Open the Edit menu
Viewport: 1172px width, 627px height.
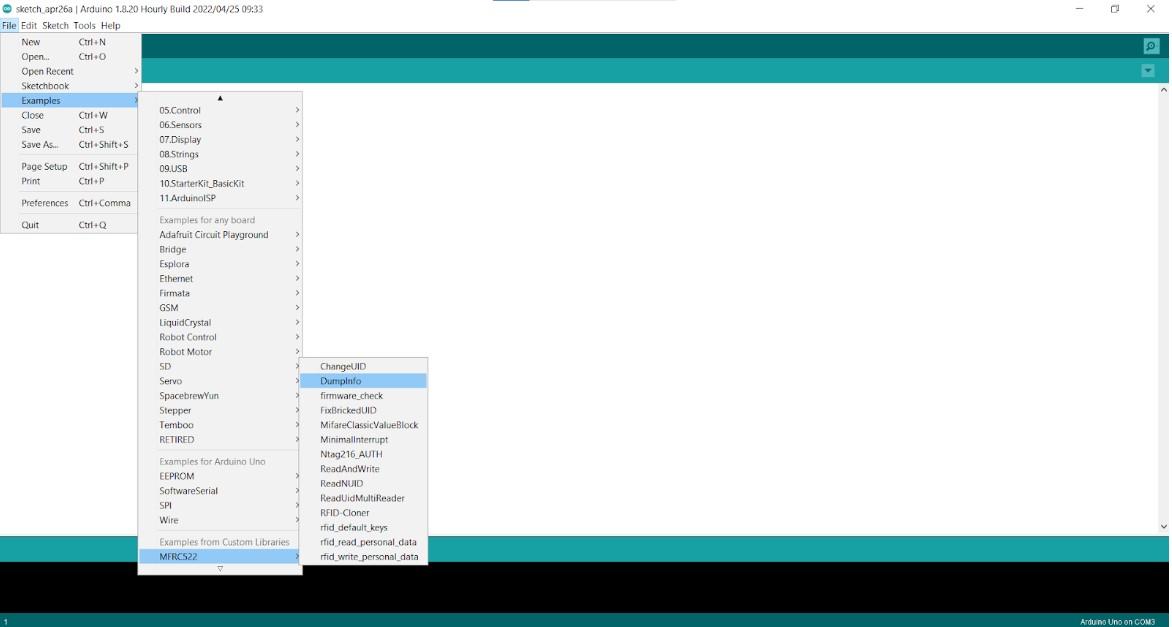(x=29, y=25)
